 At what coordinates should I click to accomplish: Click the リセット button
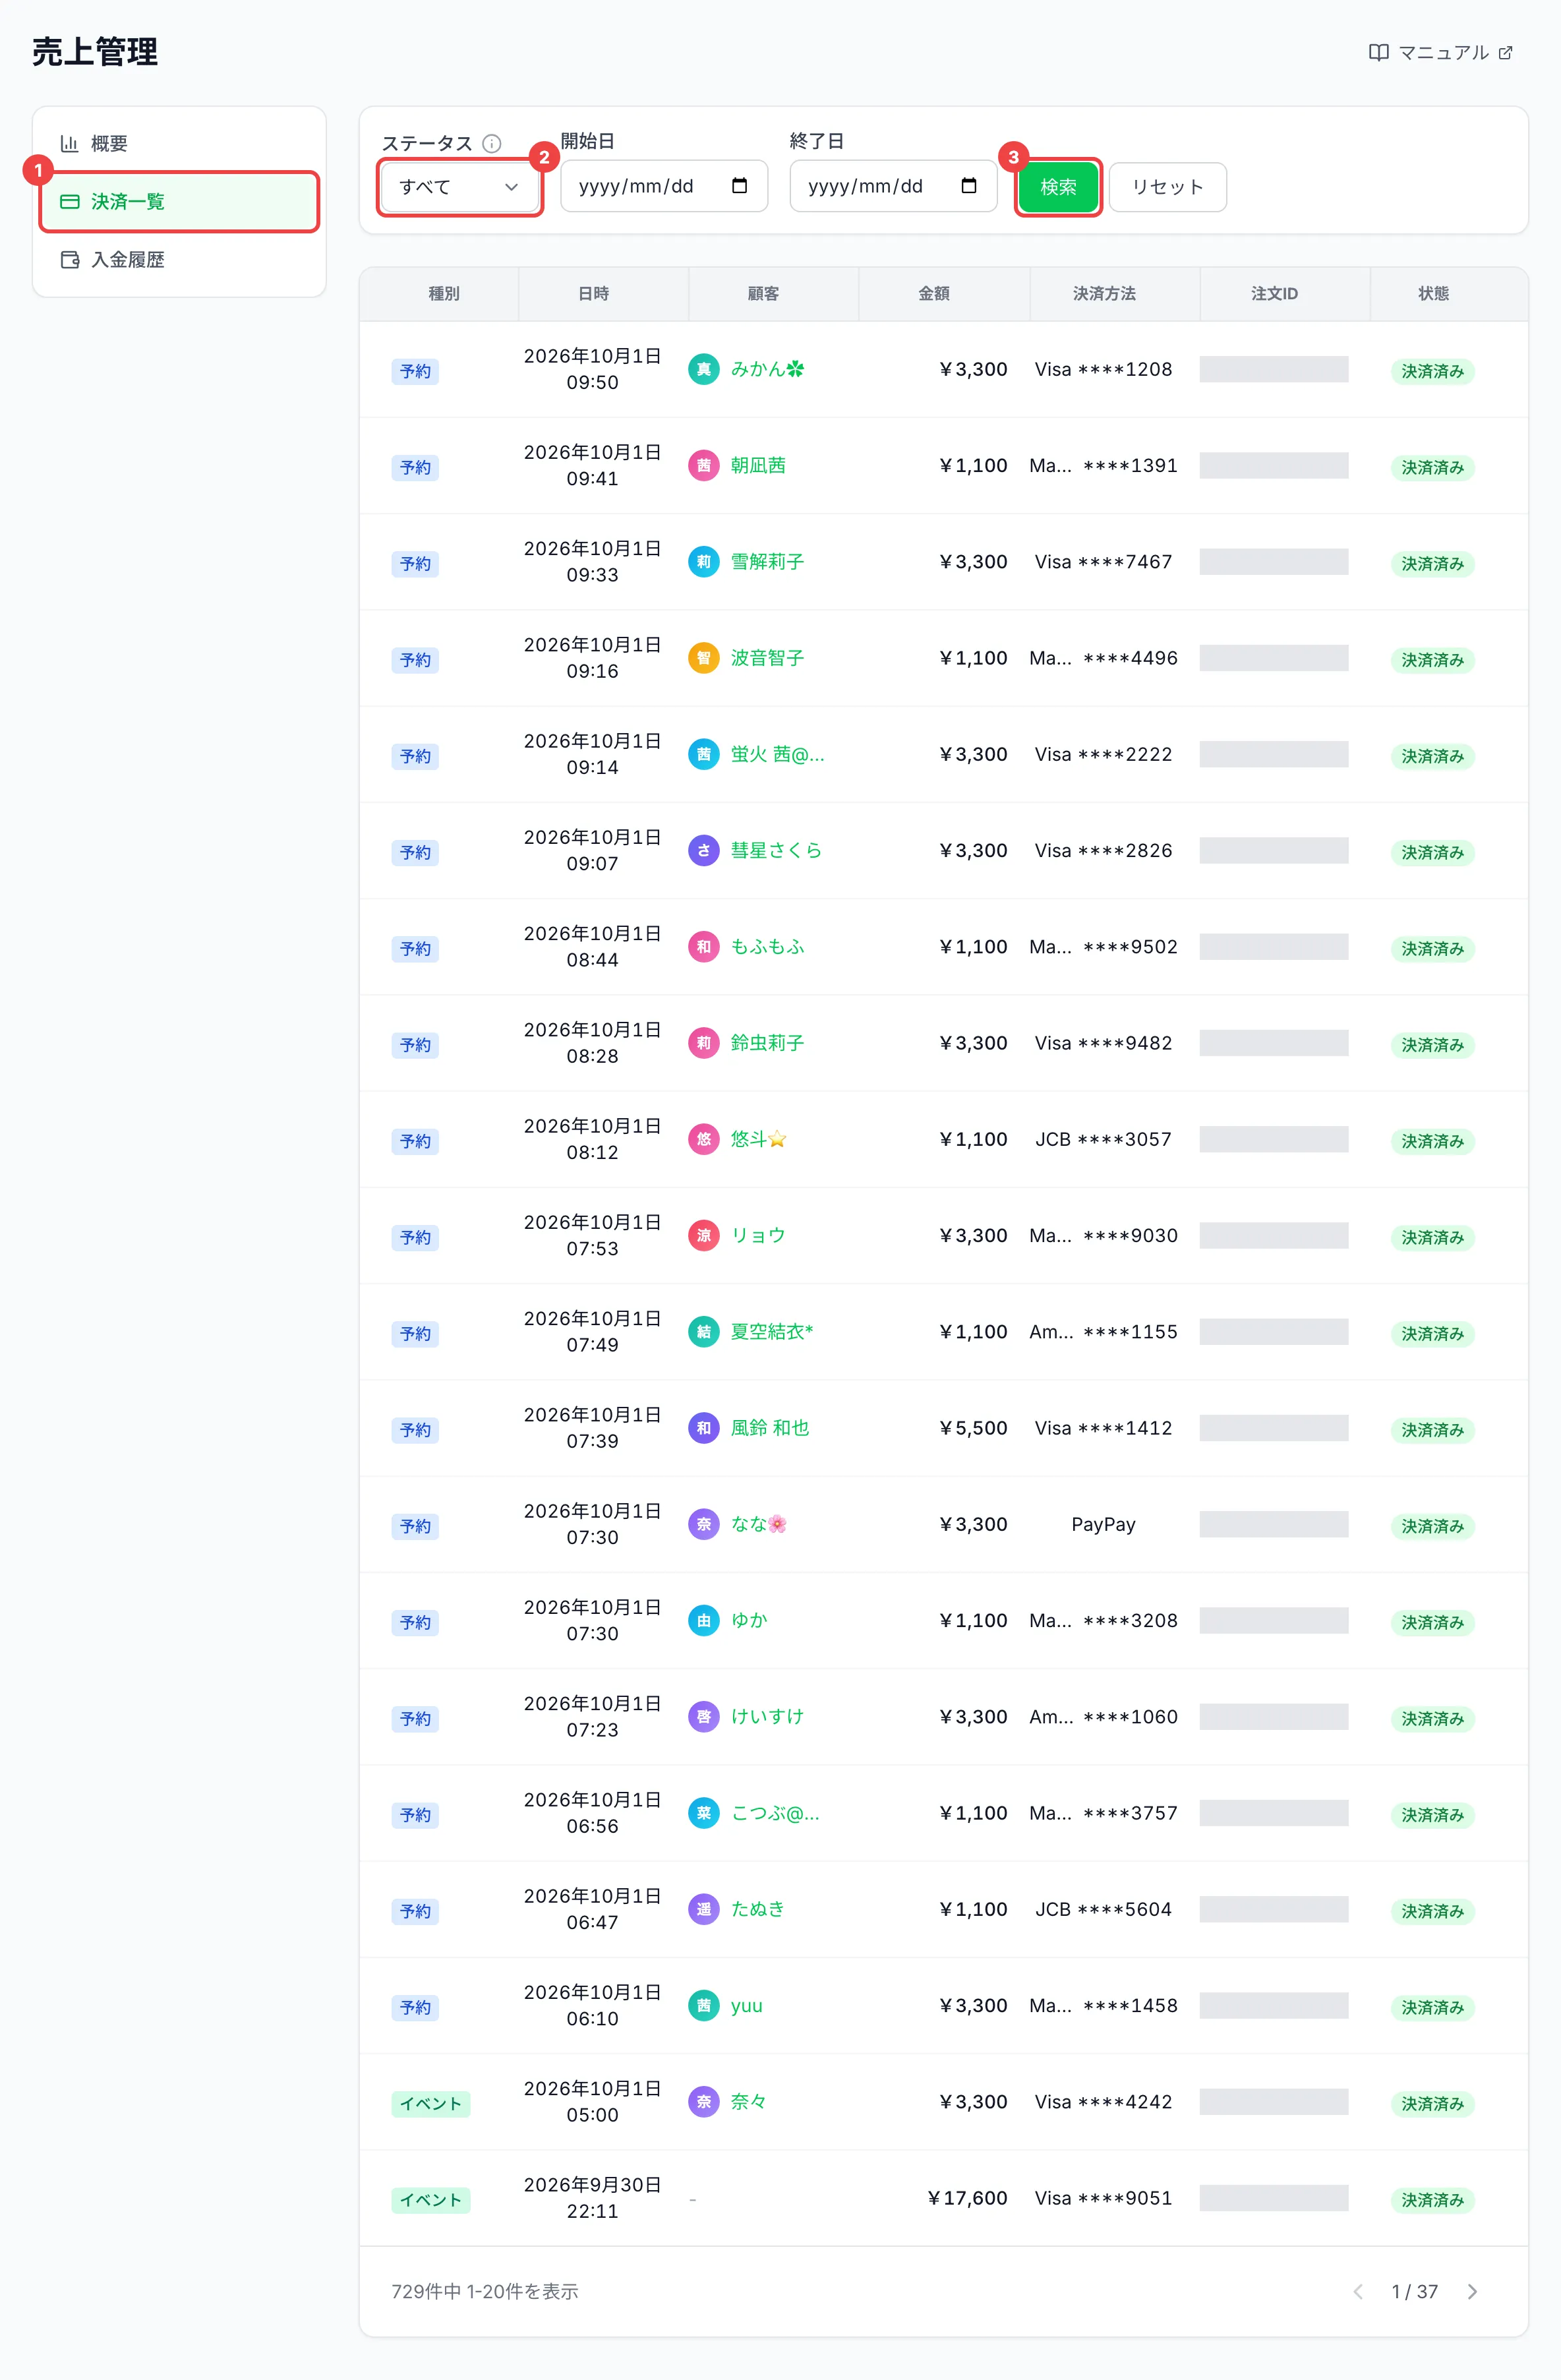point(1167,187)
